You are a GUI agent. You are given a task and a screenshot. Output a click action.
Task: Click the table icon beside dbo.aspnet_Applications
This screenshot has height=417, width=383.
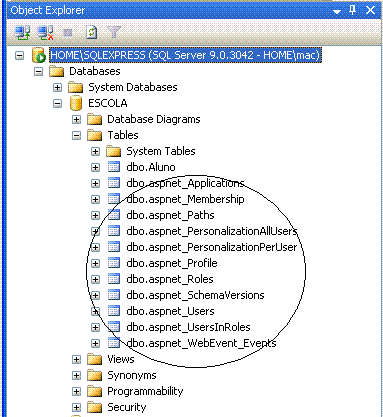pyautogui.click(x=114, y=183)
